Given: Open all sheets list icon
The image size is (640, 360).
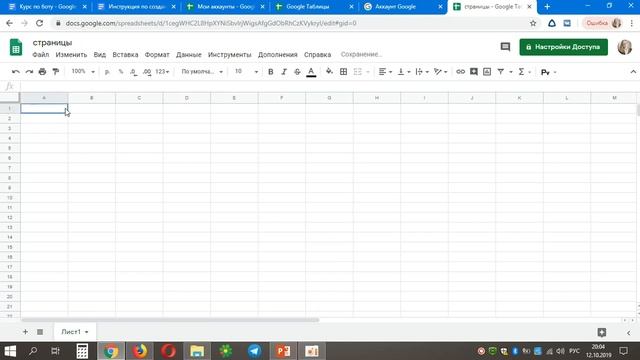Looking at the screenshot, I should (40, 332).
